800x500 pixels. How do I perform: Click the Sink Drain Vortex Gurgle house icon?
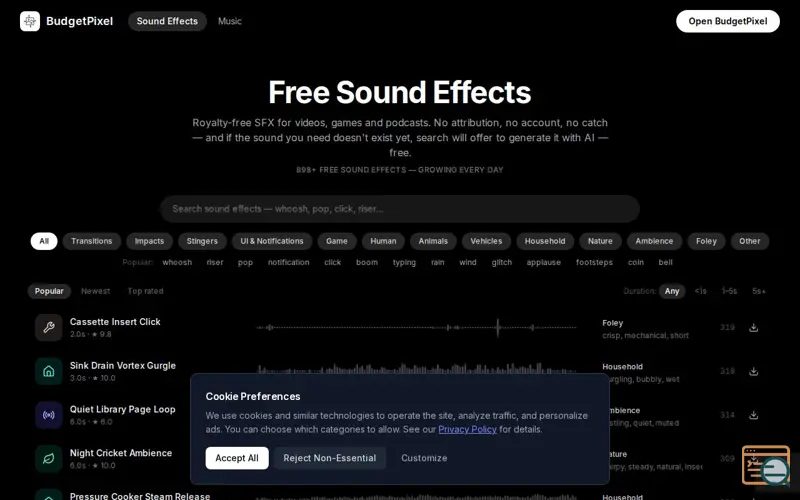[48, 371]
